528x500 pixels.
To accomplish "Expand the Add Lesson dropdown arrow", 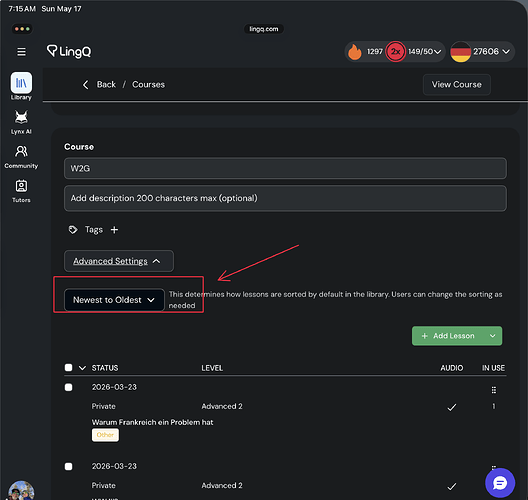I will [x=492, y=336].
